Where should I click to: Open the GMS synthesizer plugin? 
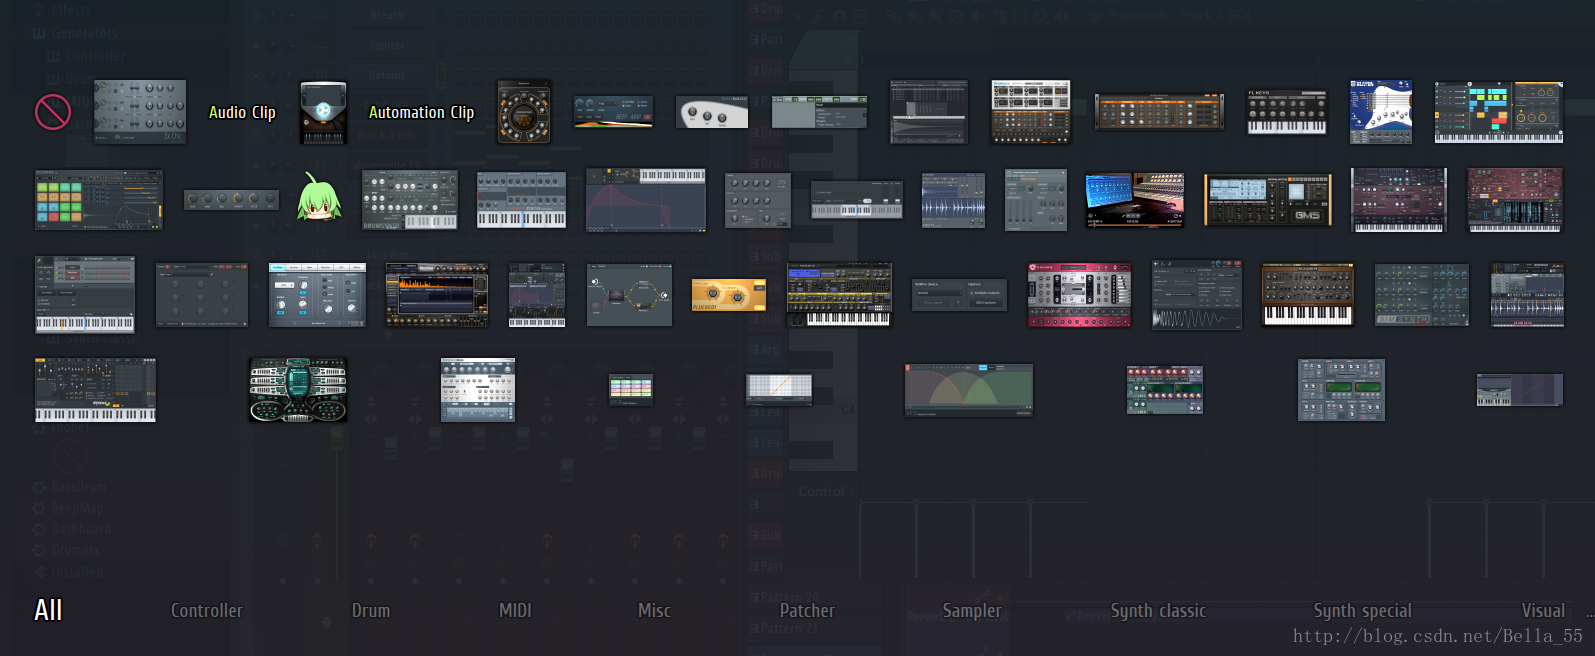coord(1268,200)
